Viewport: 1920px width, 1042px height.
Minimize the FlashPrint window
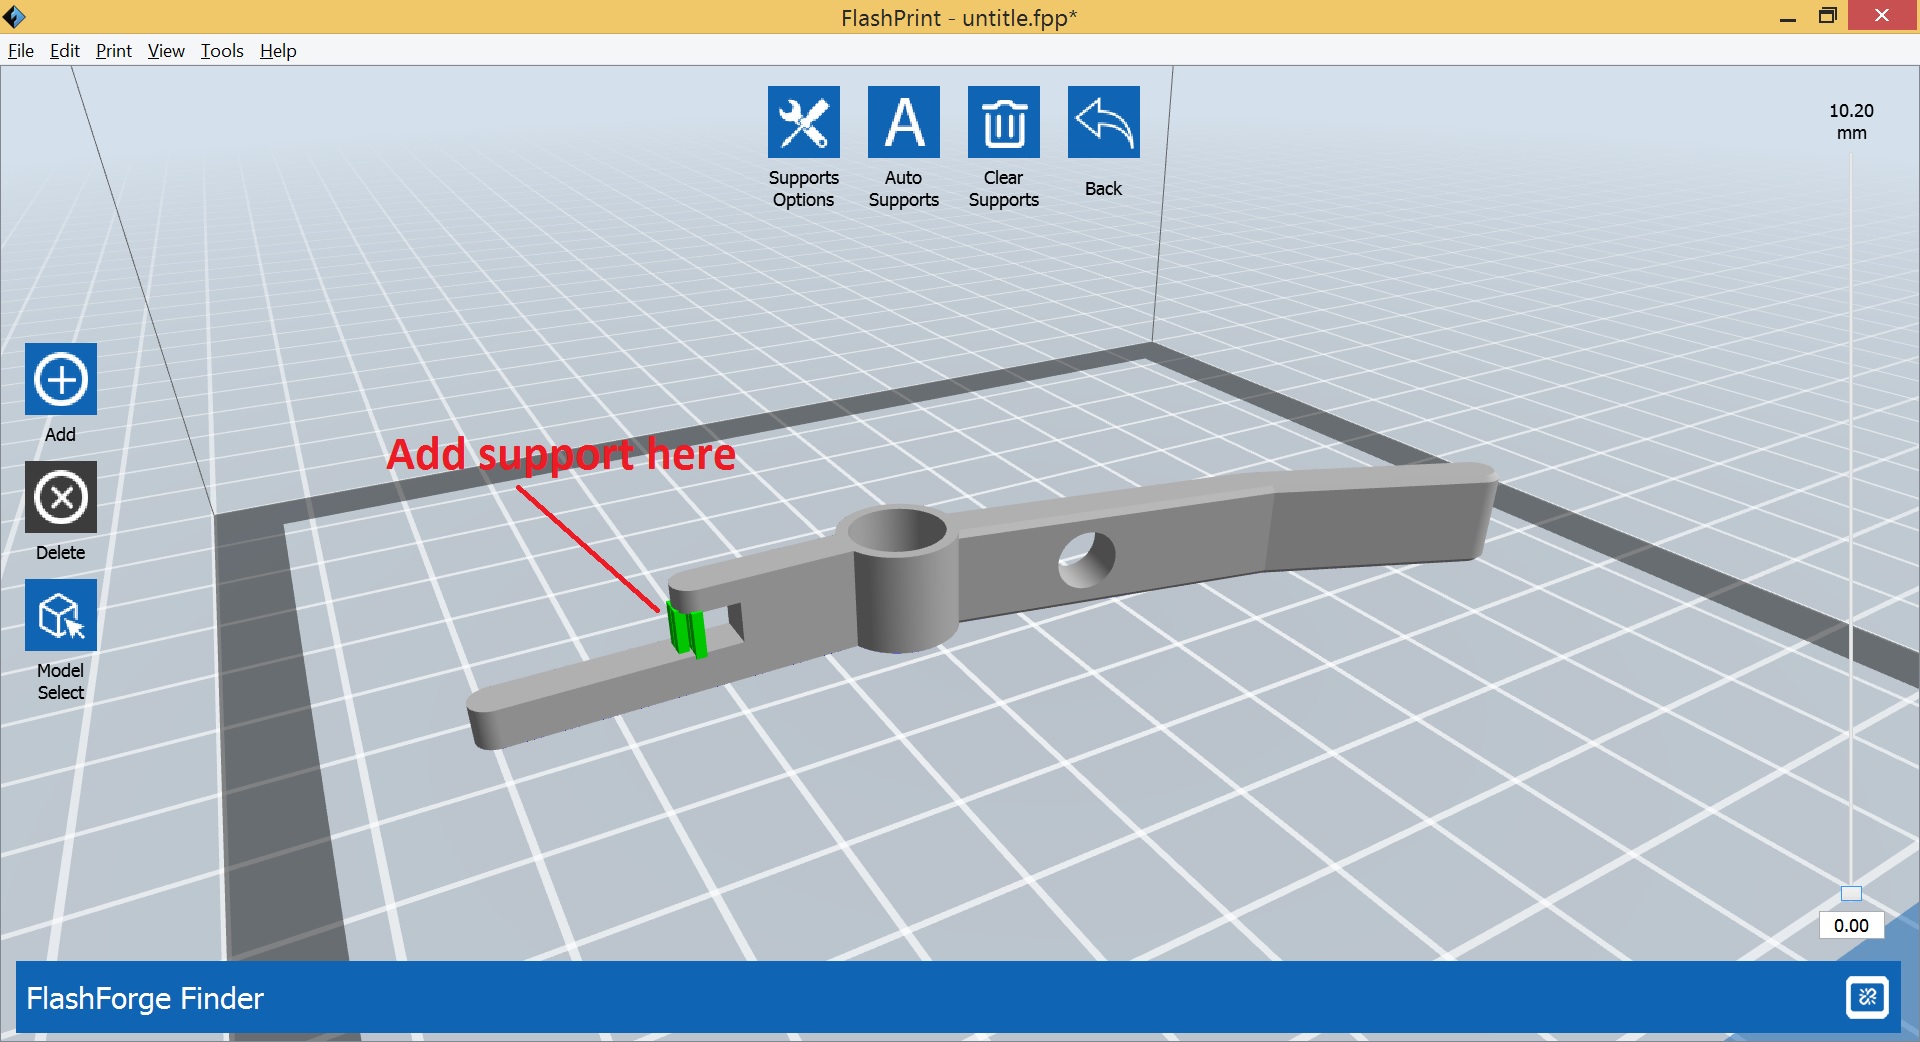1787,17
